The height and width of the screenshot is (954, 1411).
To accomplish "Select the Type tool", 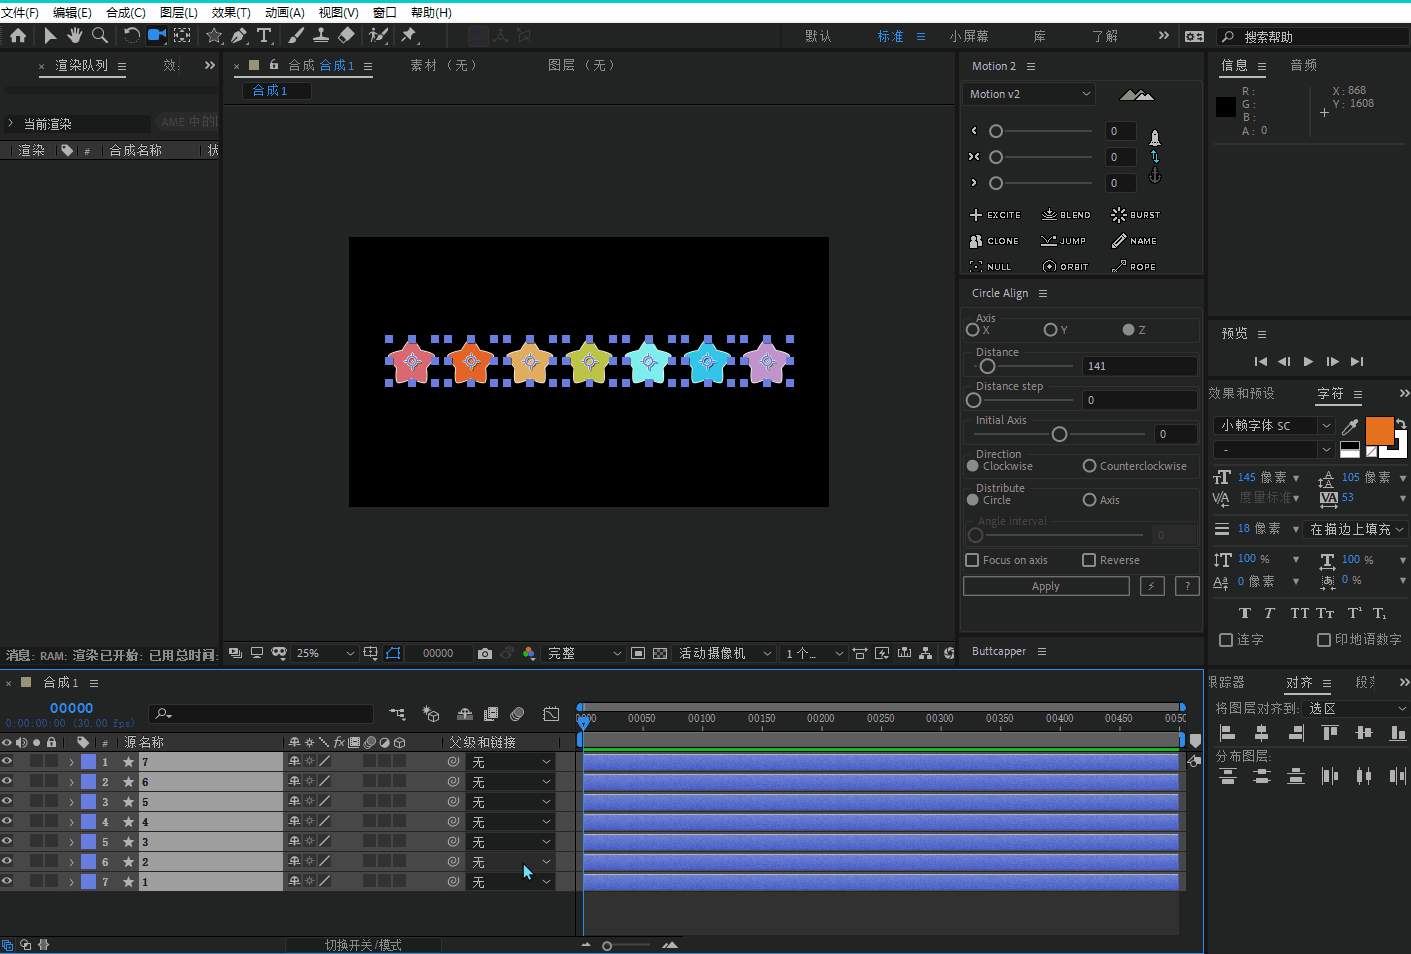I will tap(264, 36).
